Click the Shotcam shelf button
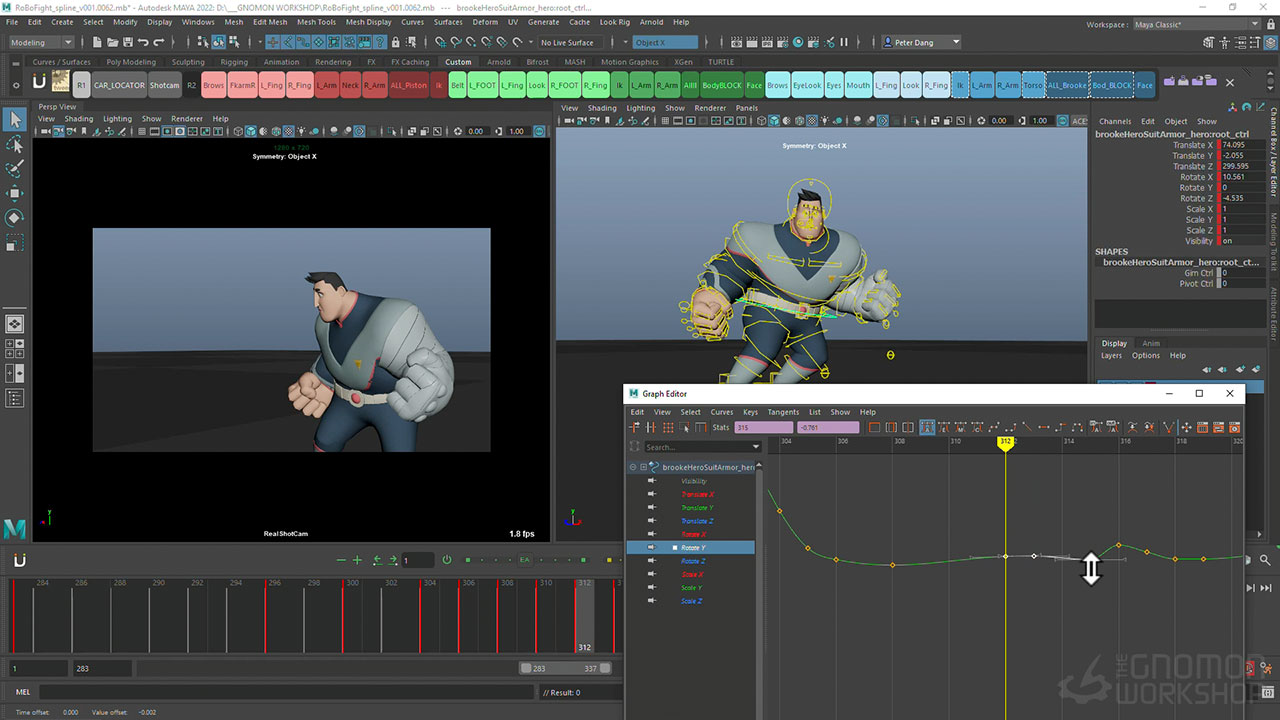 coord(164,85)
